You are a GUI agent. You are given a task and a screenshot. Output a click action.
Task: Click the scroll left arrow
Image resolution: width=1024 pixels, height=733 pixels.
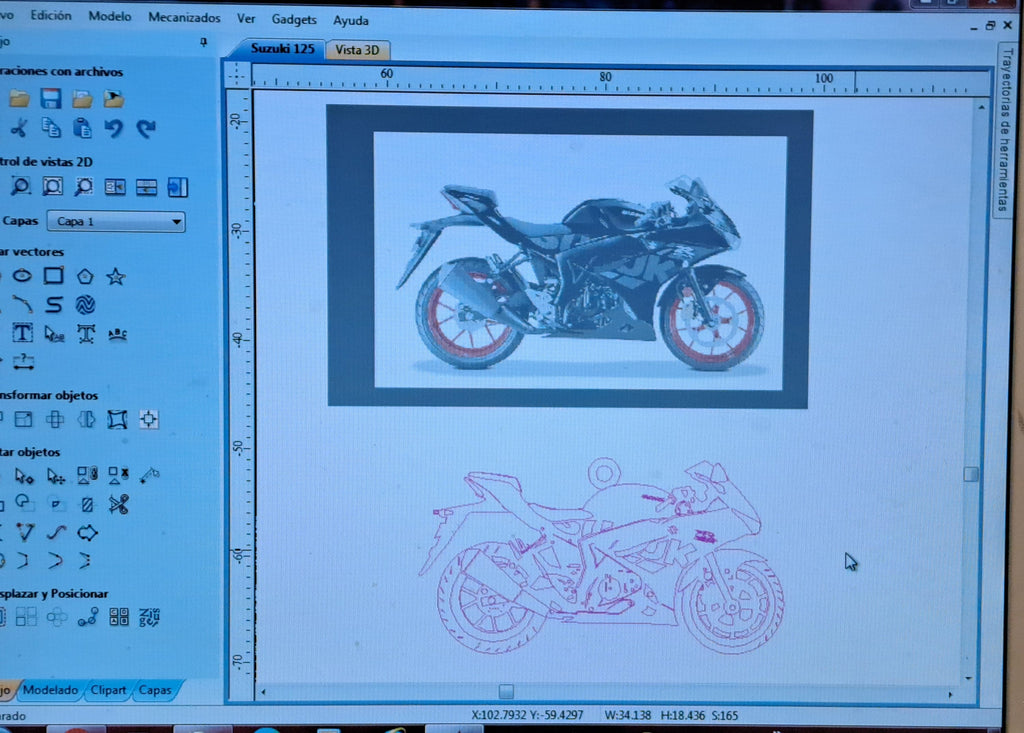pyautogui.click(x=263, y=692)
